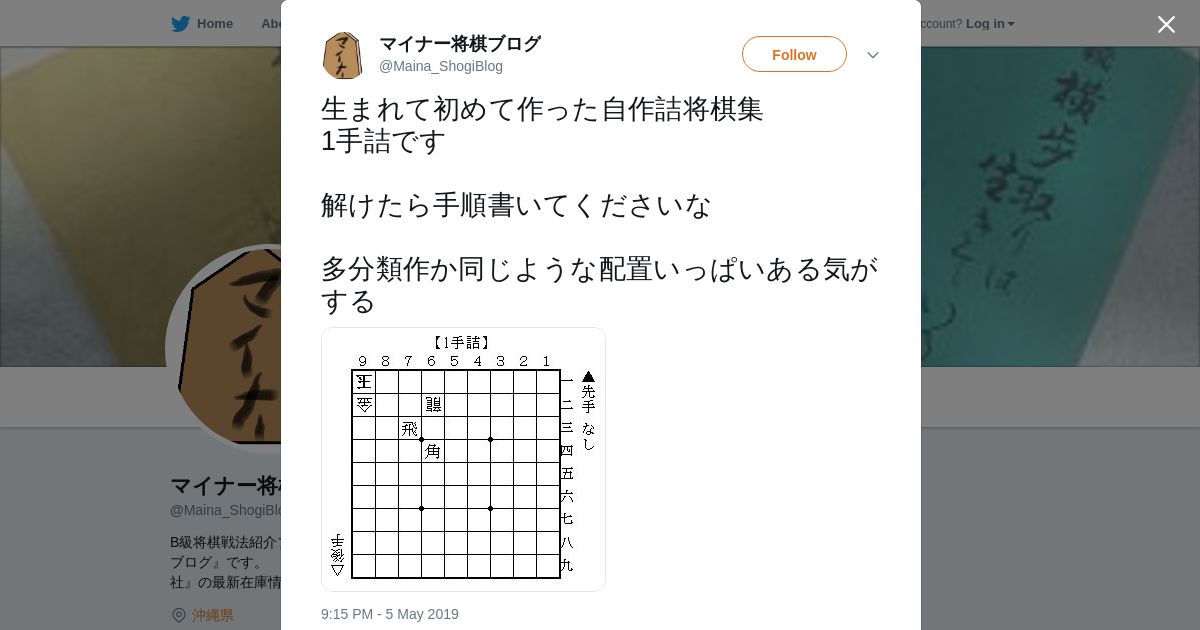The width and height of the screenshot is (1200, 630).
Task: Expand the tweet's more options chevron
Action: point(873,55)
